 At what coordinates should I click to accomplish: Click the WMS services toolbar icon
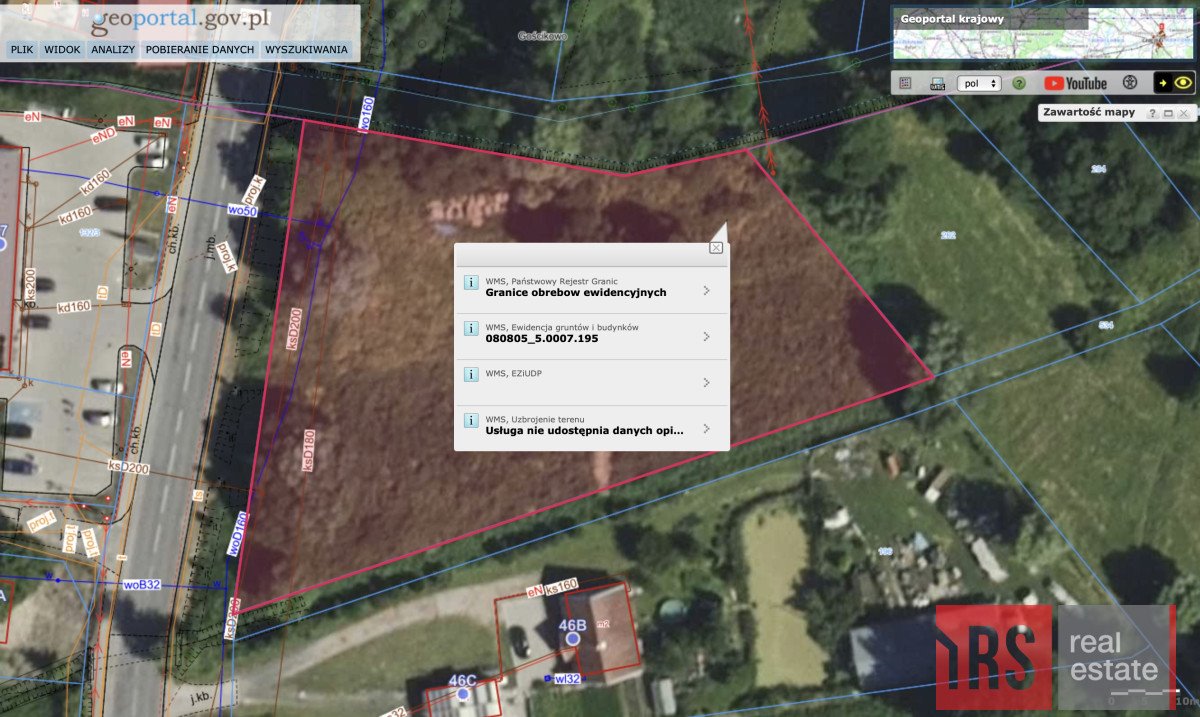[x=937, y=83]
